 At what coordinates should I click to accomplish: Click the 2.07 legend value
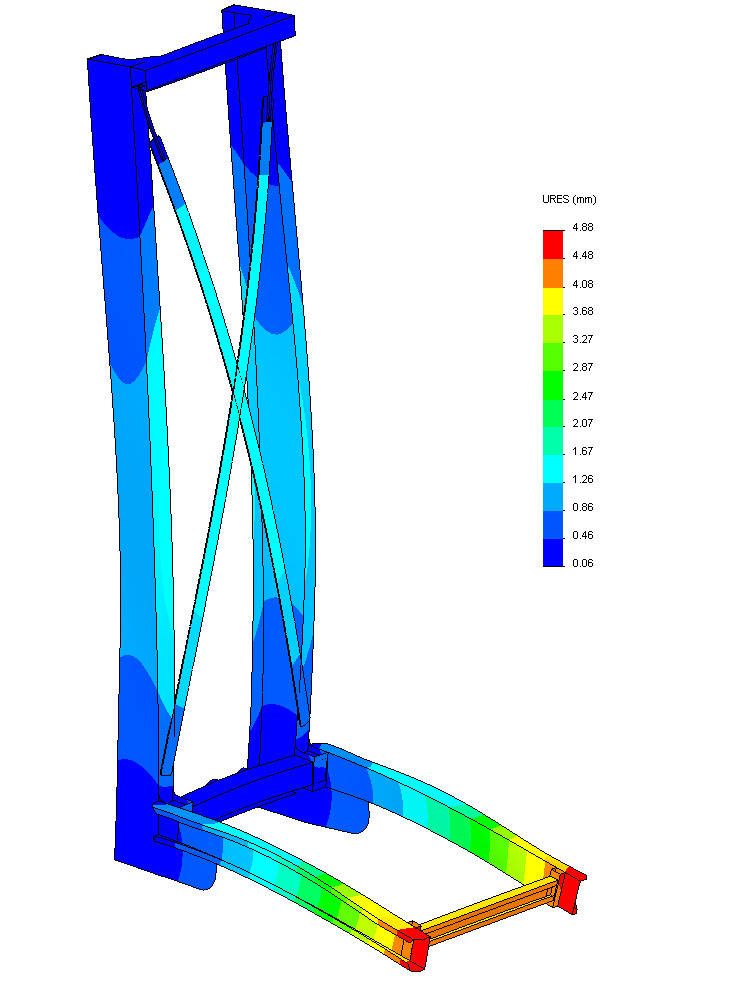(582, 424)
